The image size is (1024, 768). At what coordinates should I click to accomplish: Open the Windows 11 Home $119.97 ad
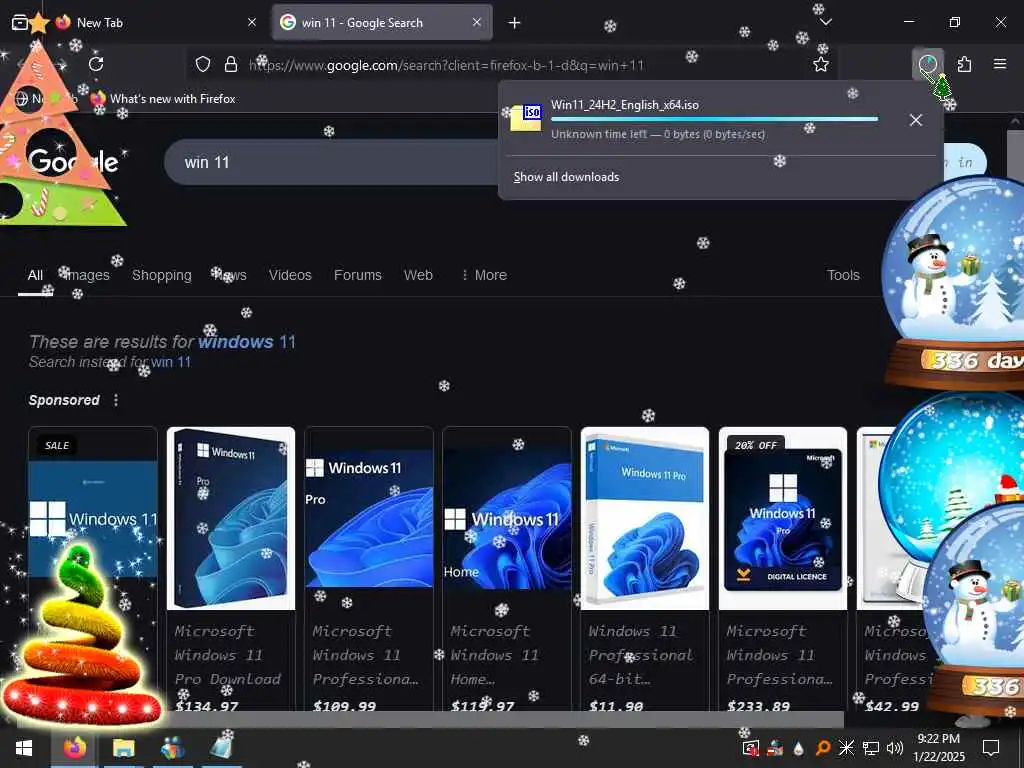pos(507,569)
